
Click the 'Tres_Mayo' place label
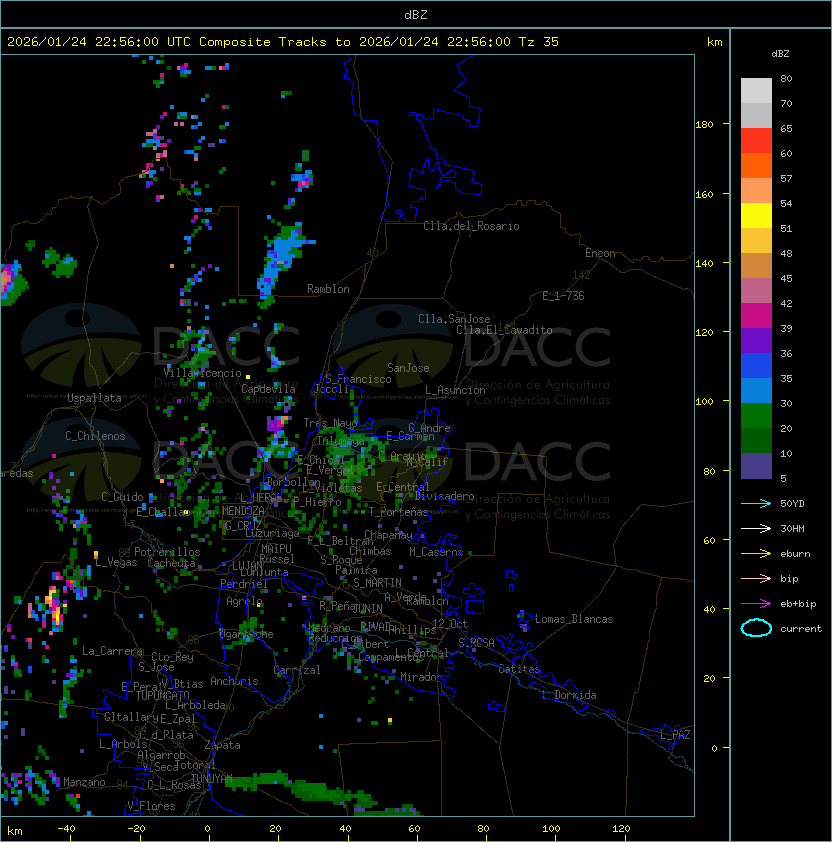330,423
